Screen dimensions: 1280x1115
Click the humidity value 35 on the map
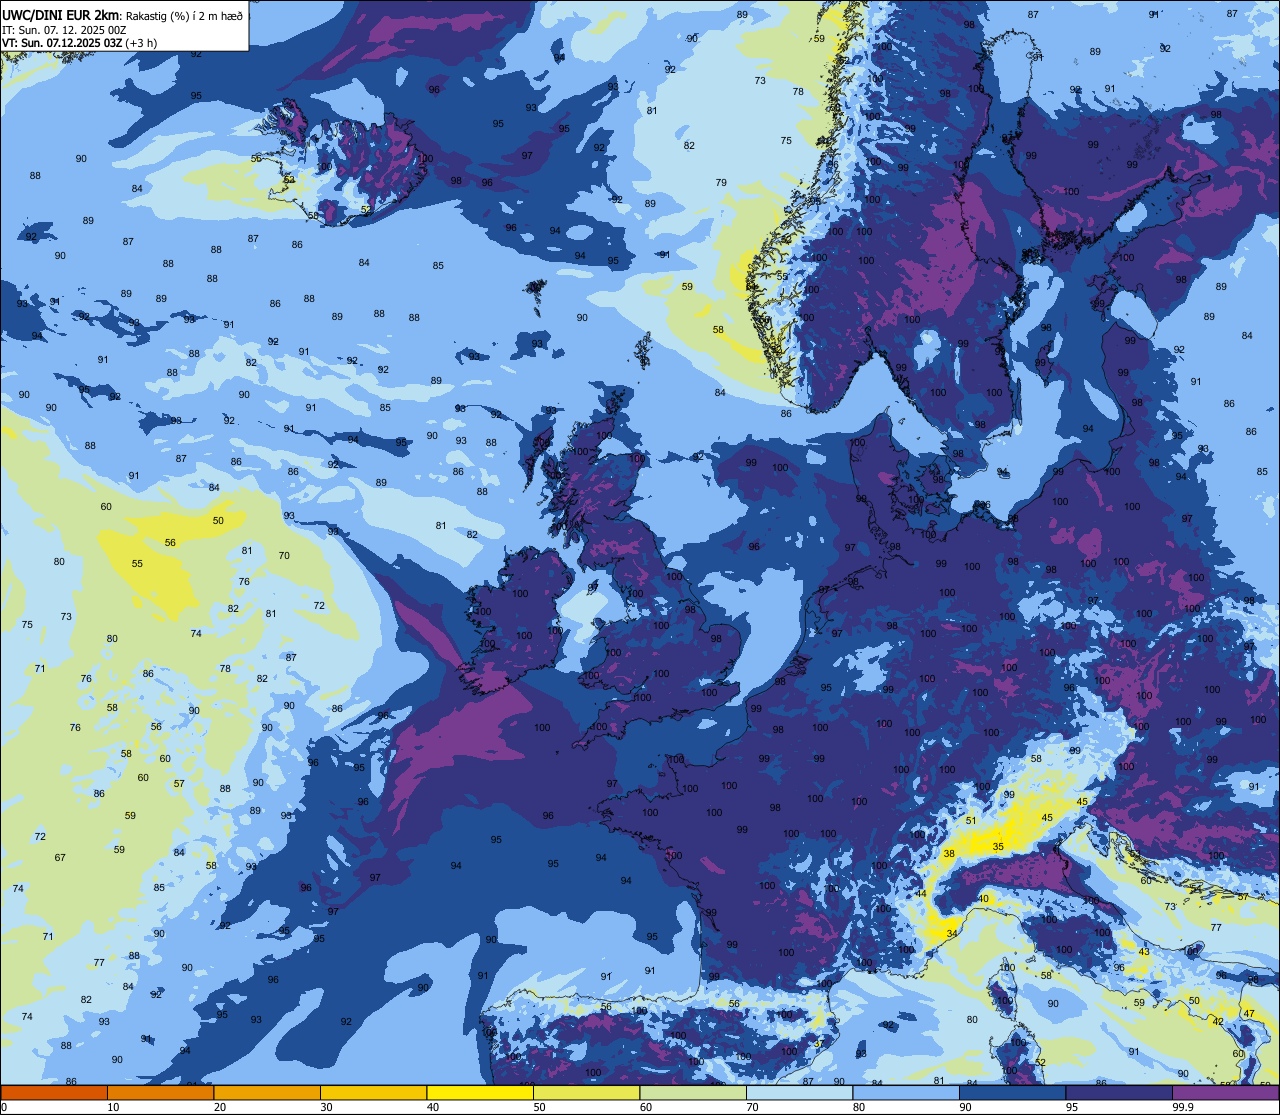click(x=998, y=847)
